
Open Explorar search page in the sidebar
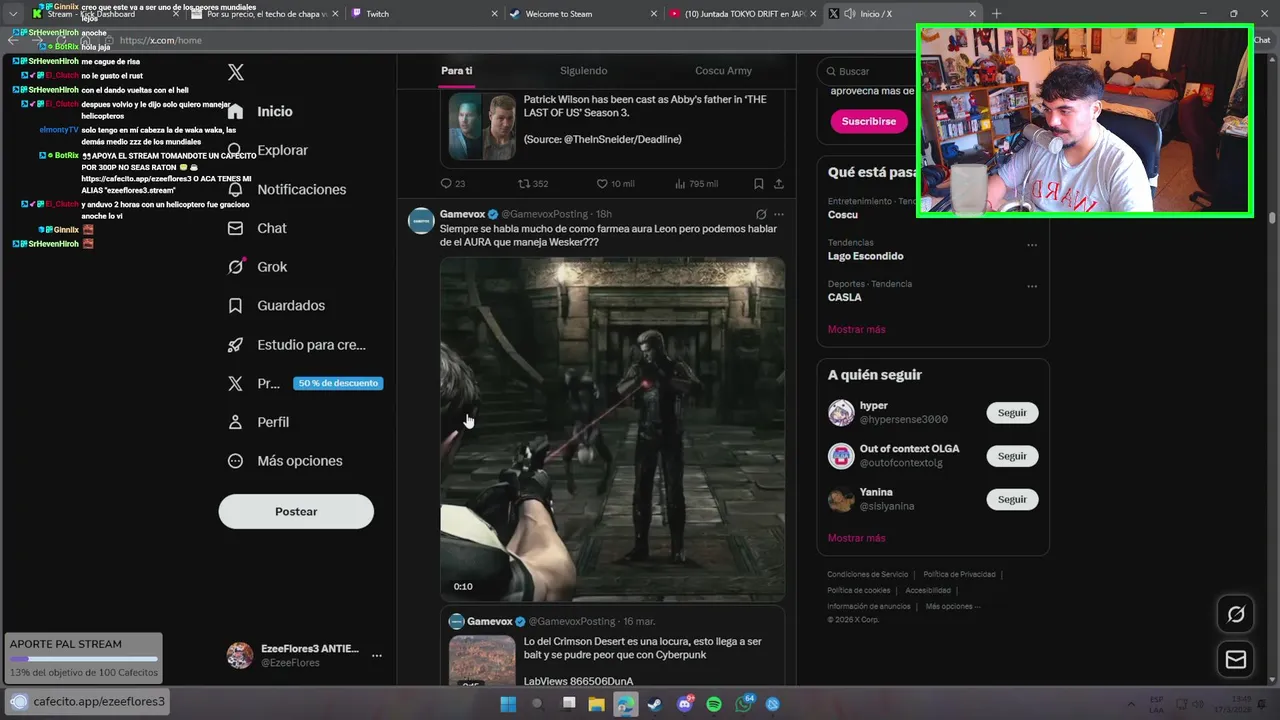point(268,150)
